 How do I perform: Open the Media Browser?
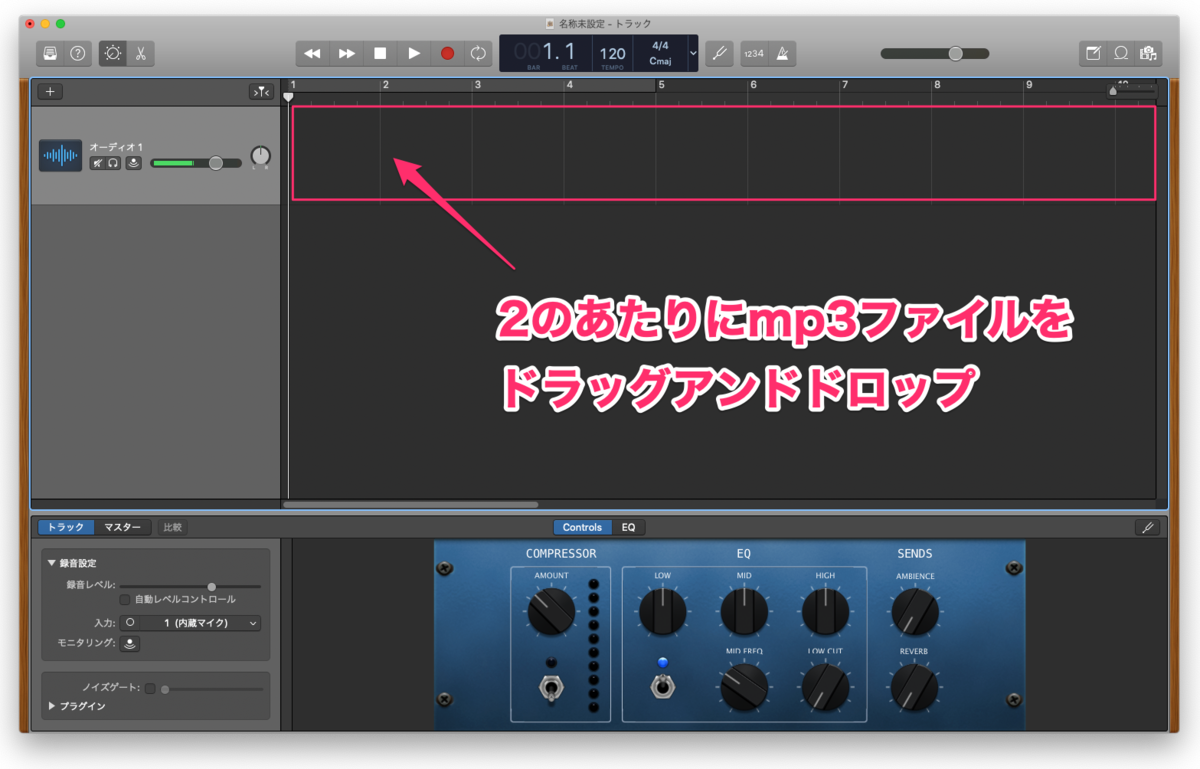1148,53
